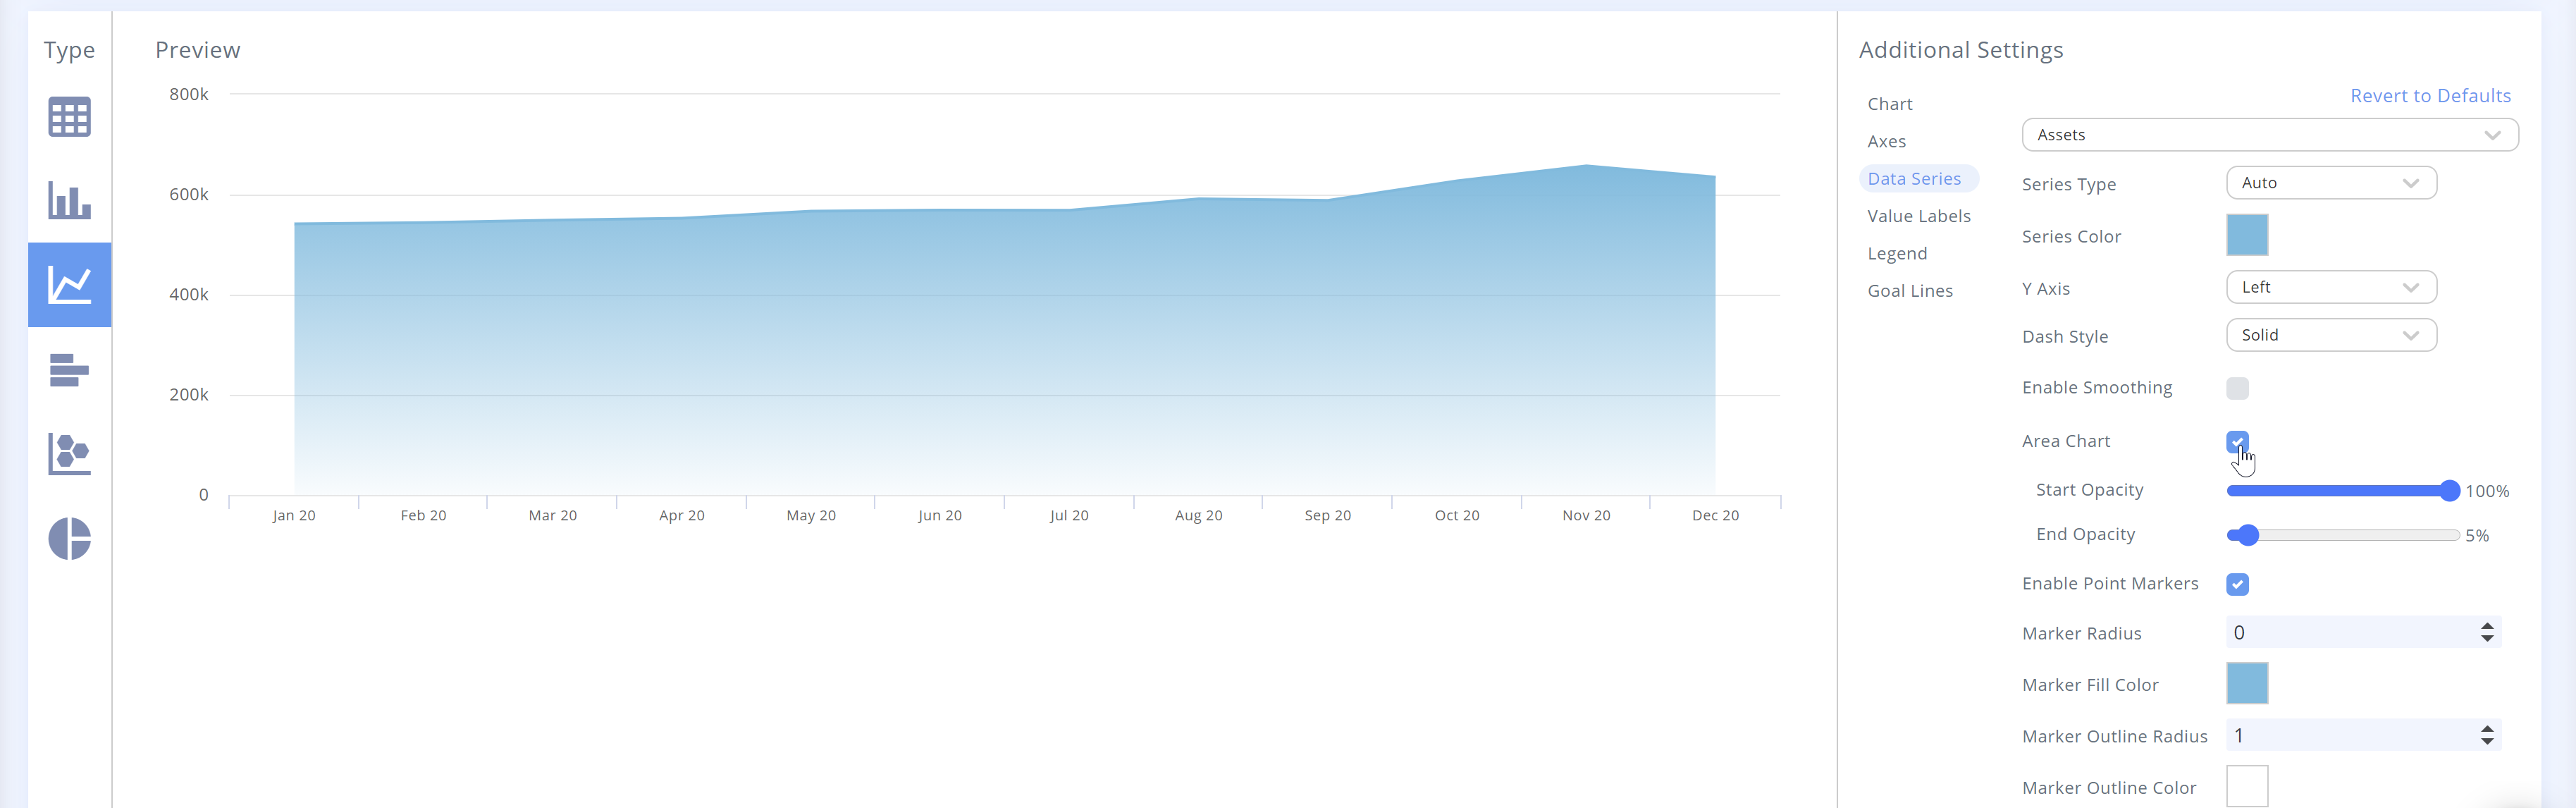
Task: Click the Nov 20 x-axis label
Action: [1586, 515]
